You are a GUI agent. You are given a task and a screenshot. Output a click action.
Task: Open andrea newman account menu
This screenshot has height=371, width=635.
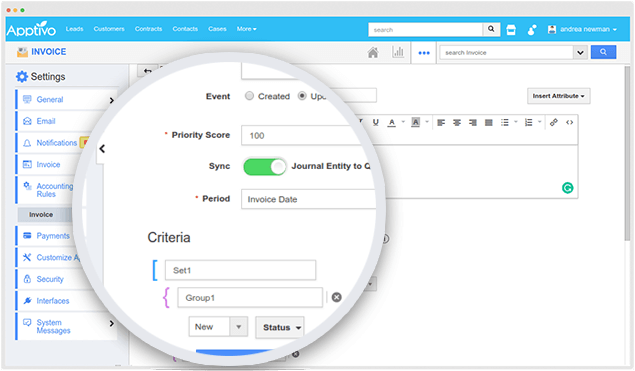[x=582, y=29]
